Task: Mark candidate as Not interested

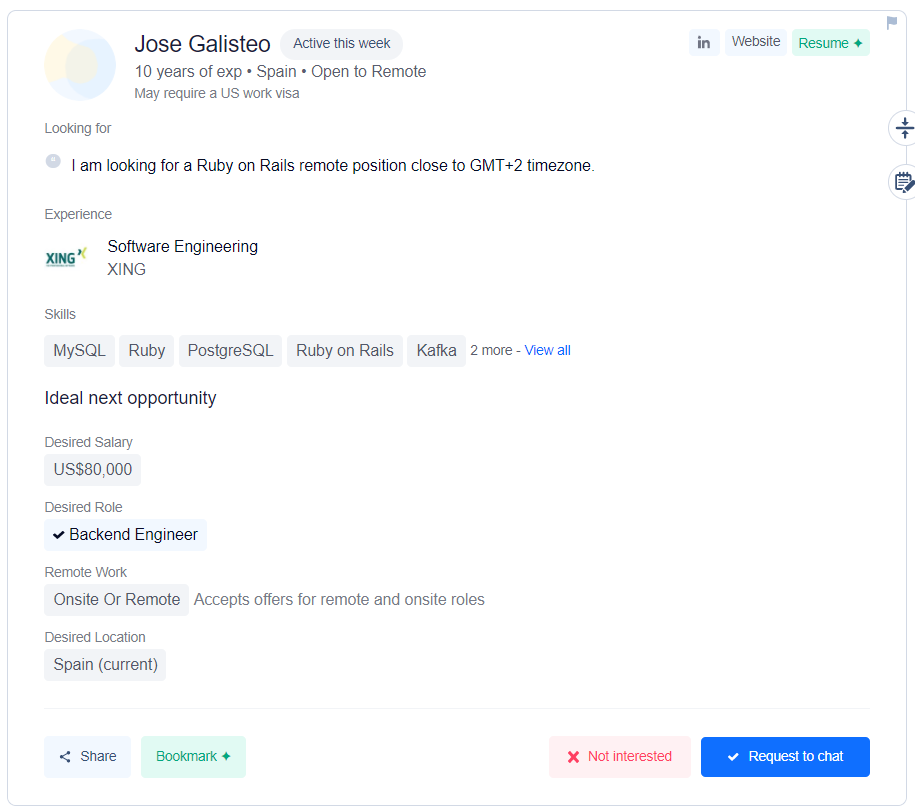Action: (619, 757)
